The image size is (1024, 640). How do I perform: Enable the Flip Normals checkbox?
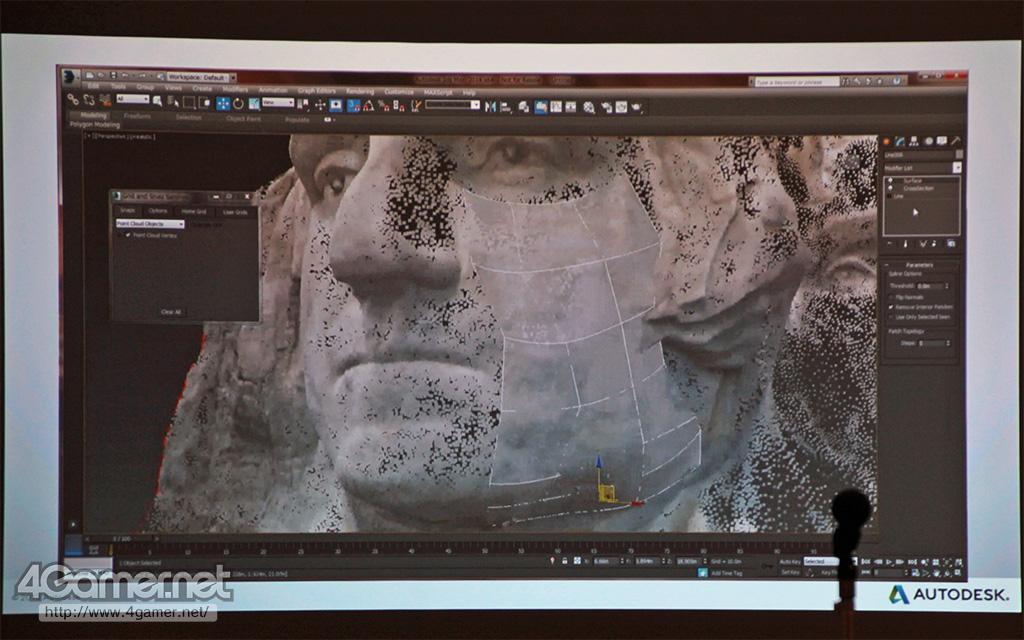click(892, 297)
